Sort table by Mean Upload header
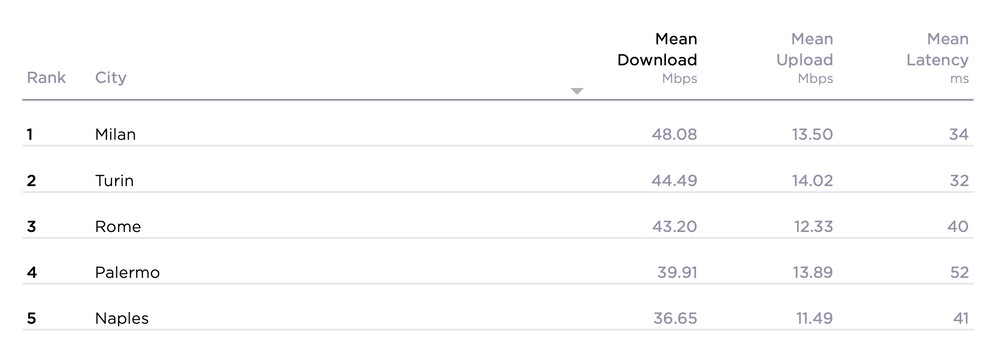The width and height of the screenshot is (1000, 363). pyautogui.click(x=804, y=58)
